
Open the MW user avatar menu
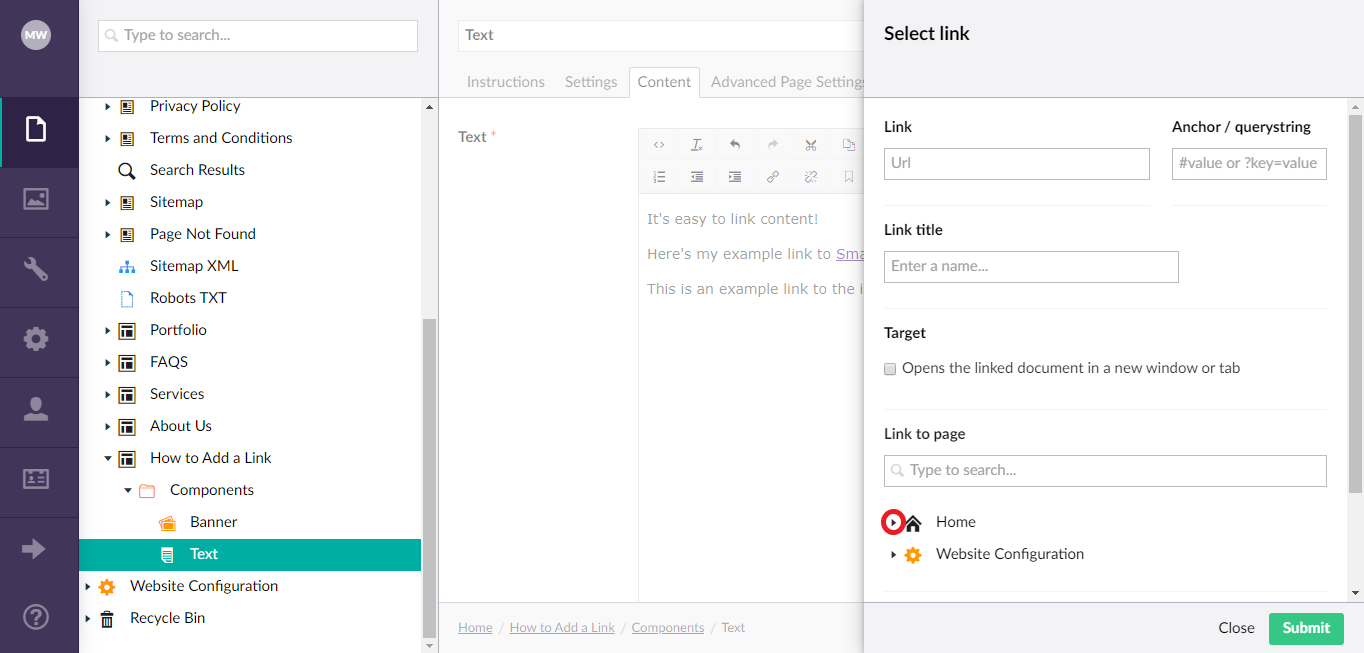point(36,35)
